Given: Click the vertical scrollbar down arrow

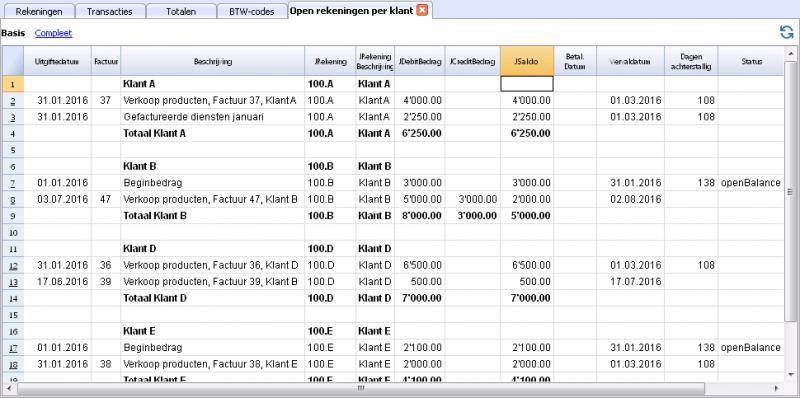Looking at the screenshot, I should (791, 375).
